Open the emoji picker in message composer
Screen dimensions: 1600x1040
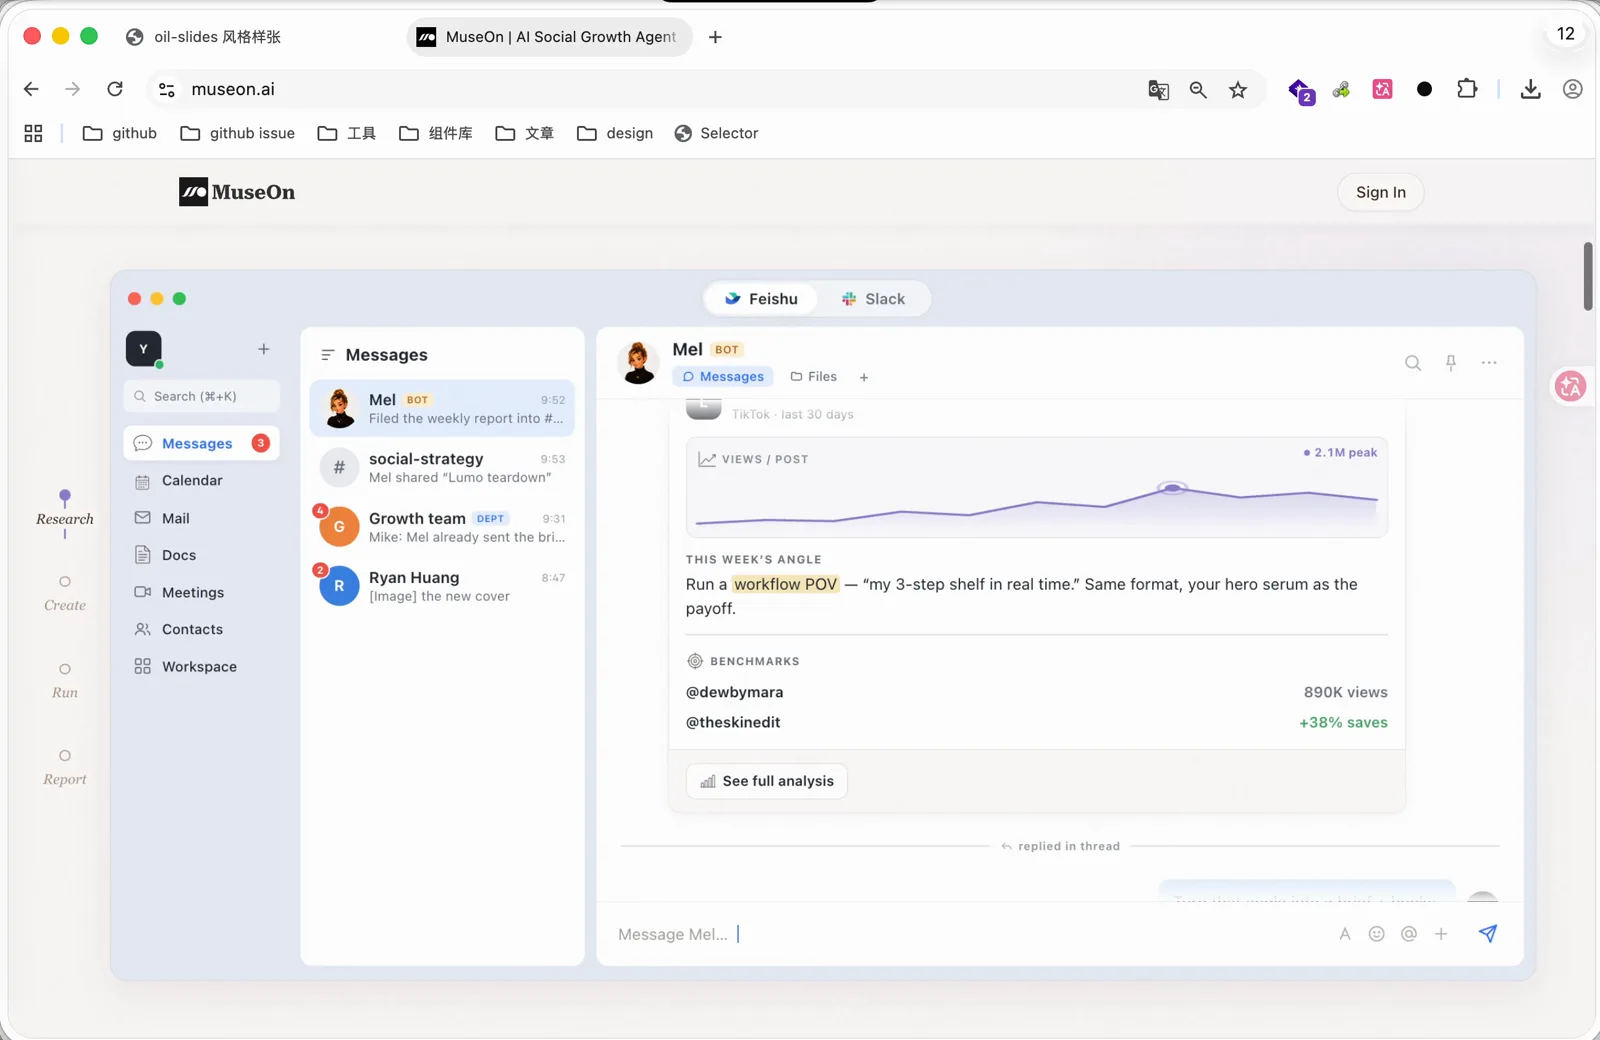[1377, 934]
